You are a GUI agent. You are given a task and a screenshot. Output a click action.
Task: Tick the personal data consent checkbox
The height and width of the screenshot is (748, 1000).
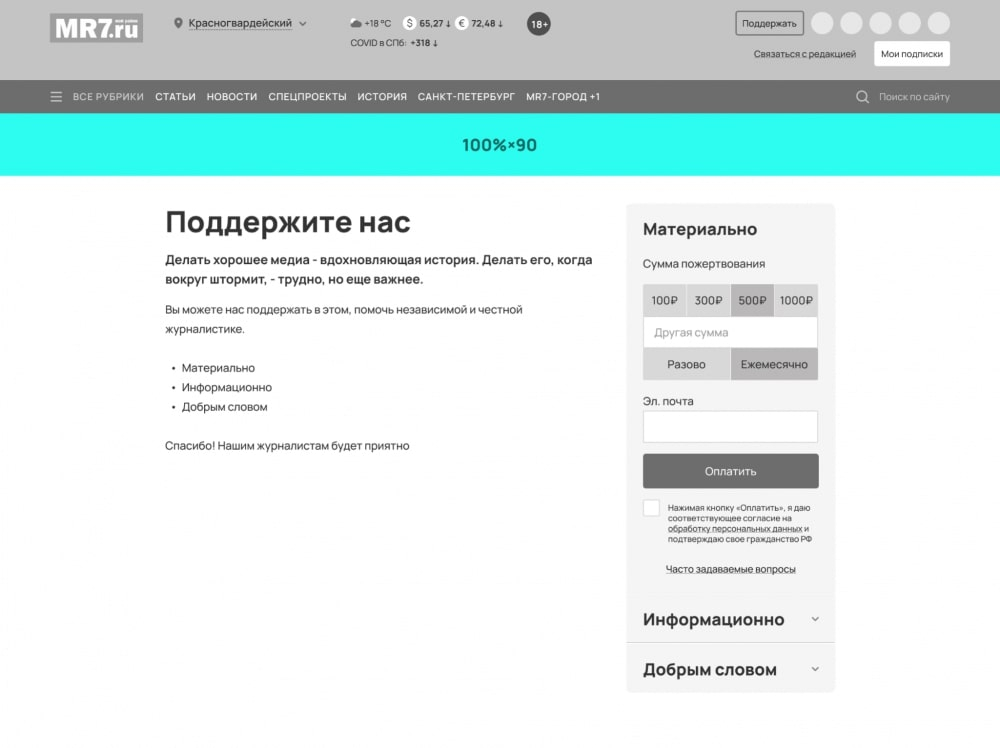651,508
